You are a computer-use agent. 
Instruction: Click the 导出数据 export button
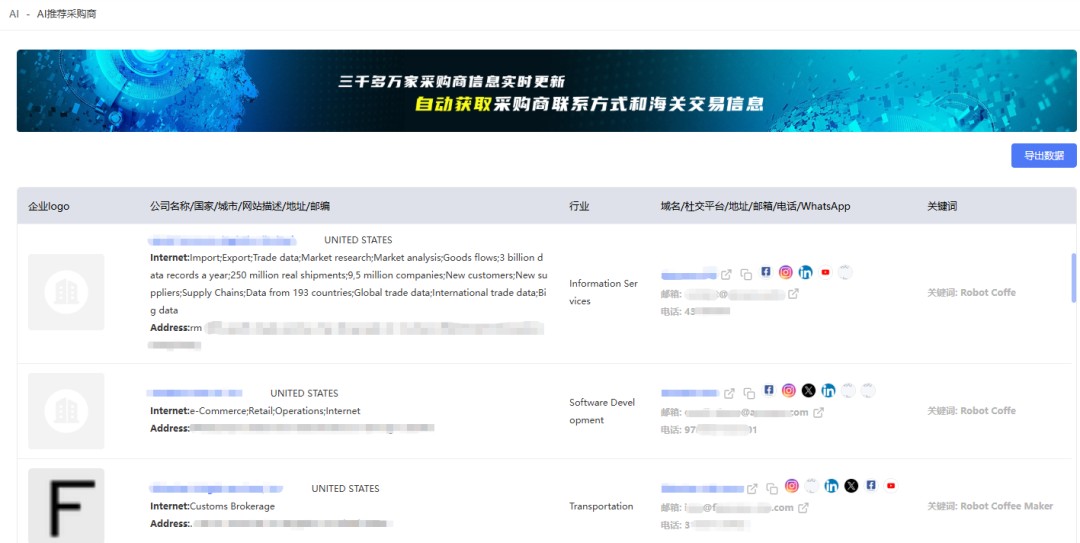click(x=1043, y=156)
